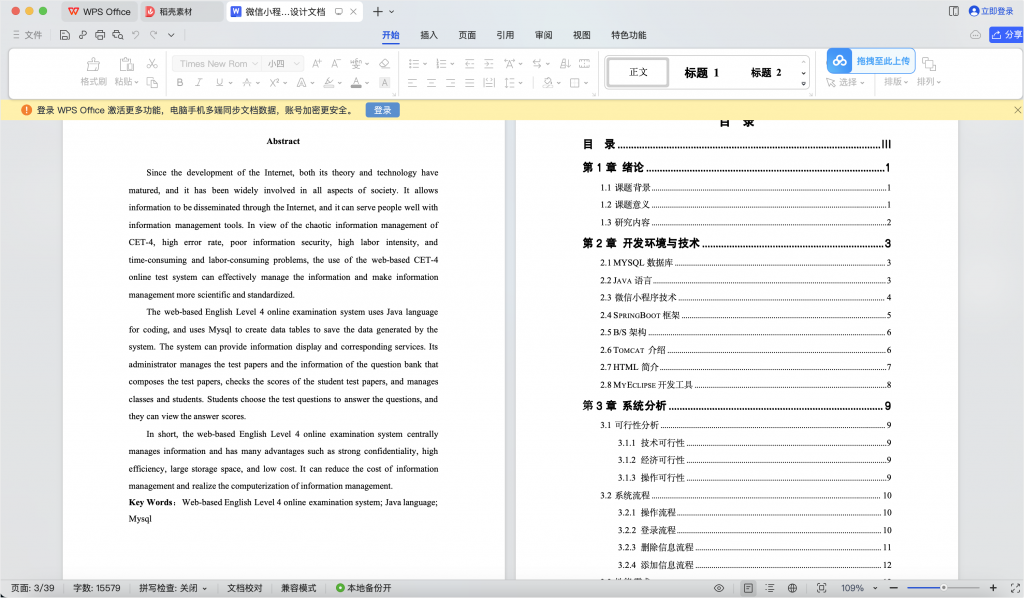
Task: Enable the character shading A icon
Action: [x=386, y=83]
